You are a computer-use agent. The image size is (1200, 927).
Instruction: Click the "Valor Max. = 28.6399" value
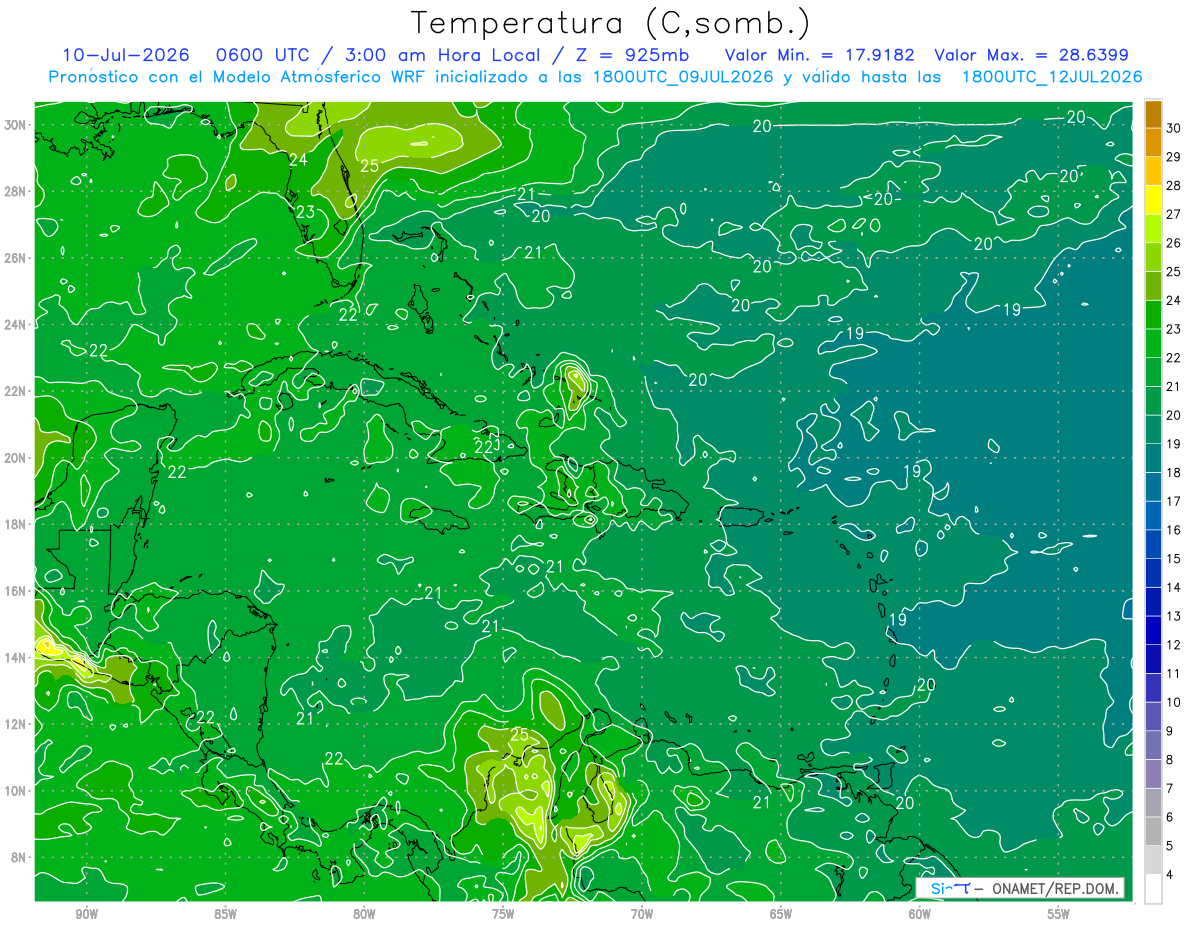(x=1030, y=55)
